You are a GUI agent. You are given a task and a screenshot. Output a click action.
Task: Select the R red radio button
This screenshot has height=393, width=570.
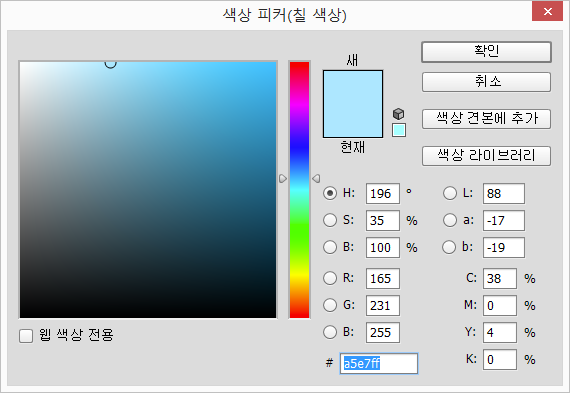(330, 278)
